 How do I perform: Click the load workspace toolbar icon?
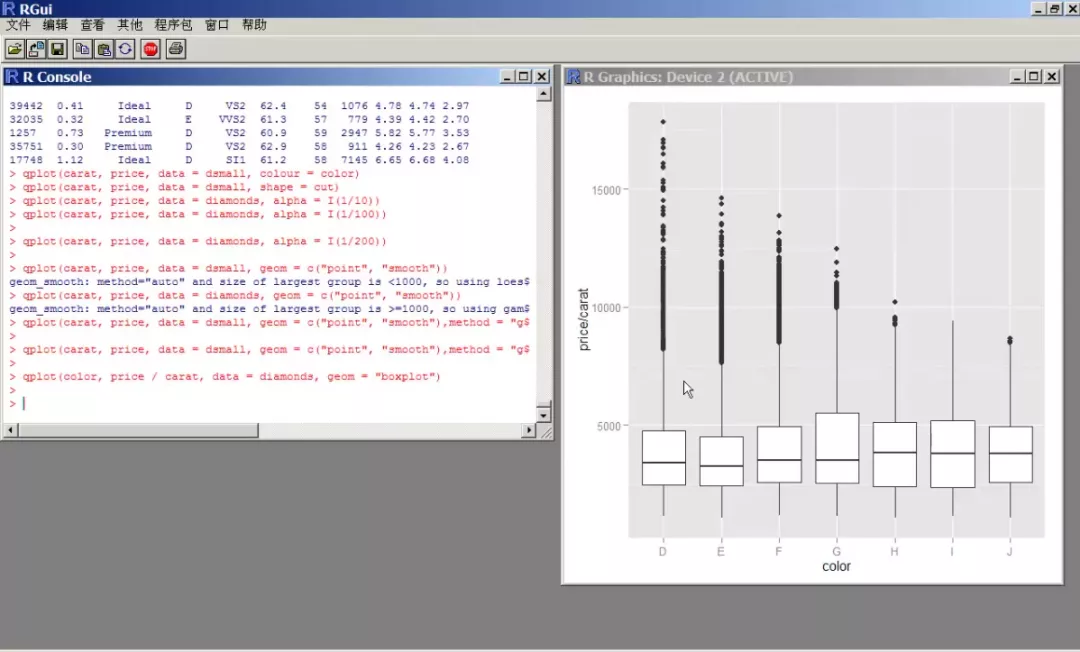(x=36, y=48)
